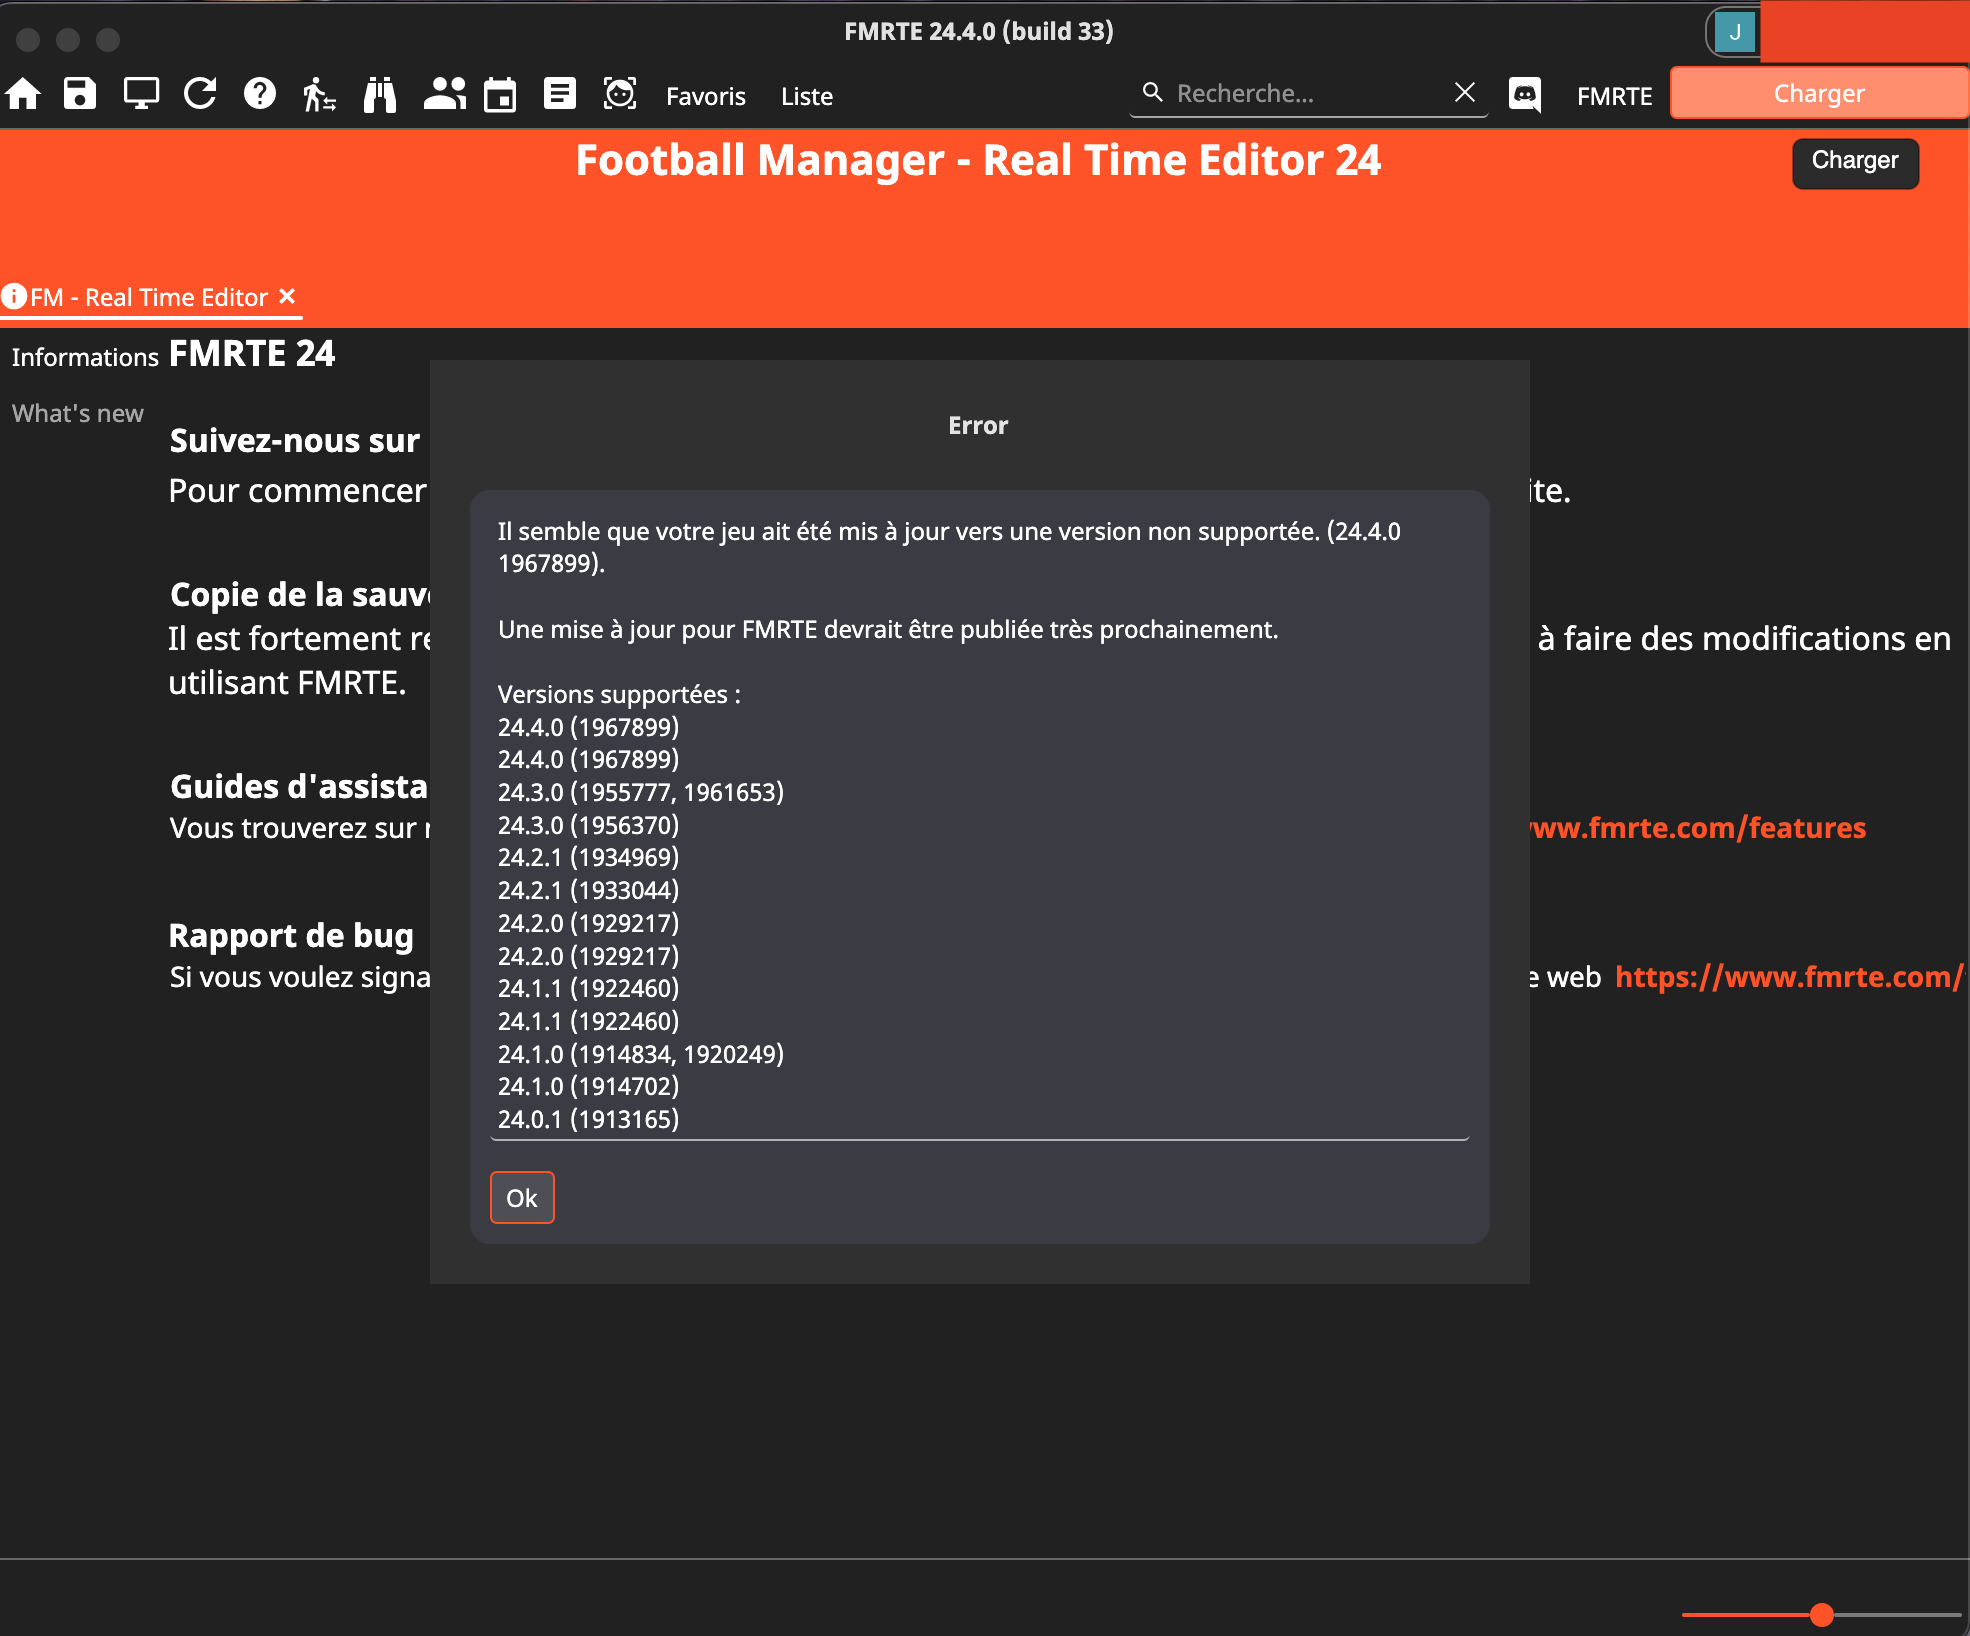1970x1636 pixels.
Task: Click the orange zoom slider handle
Action: [1822, 1614]
